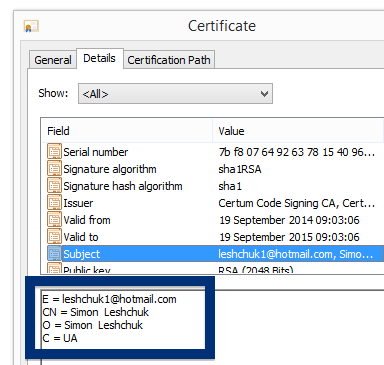Click the O = Simon Leshchuk detail line
The width and height of the screenshot is (384, 365).
pyautogui.click(x=92, y=325)
